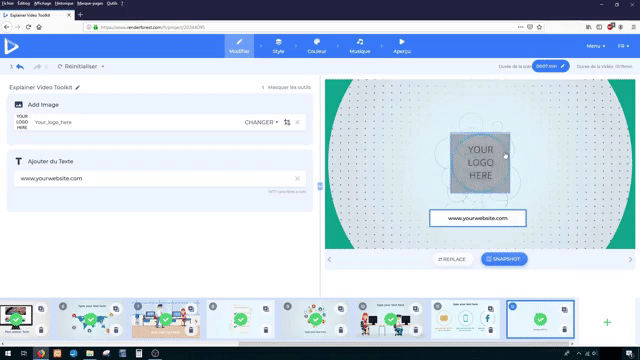The image size is (640, 360).
Task: Edit the scene duration value
Action: (x=550, y=66)
